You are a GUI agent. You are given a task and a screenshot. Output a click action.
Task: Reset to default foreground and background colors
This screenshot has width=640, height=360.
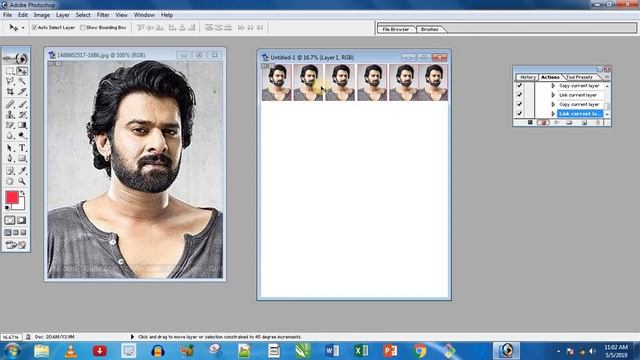tap(7, 208)
